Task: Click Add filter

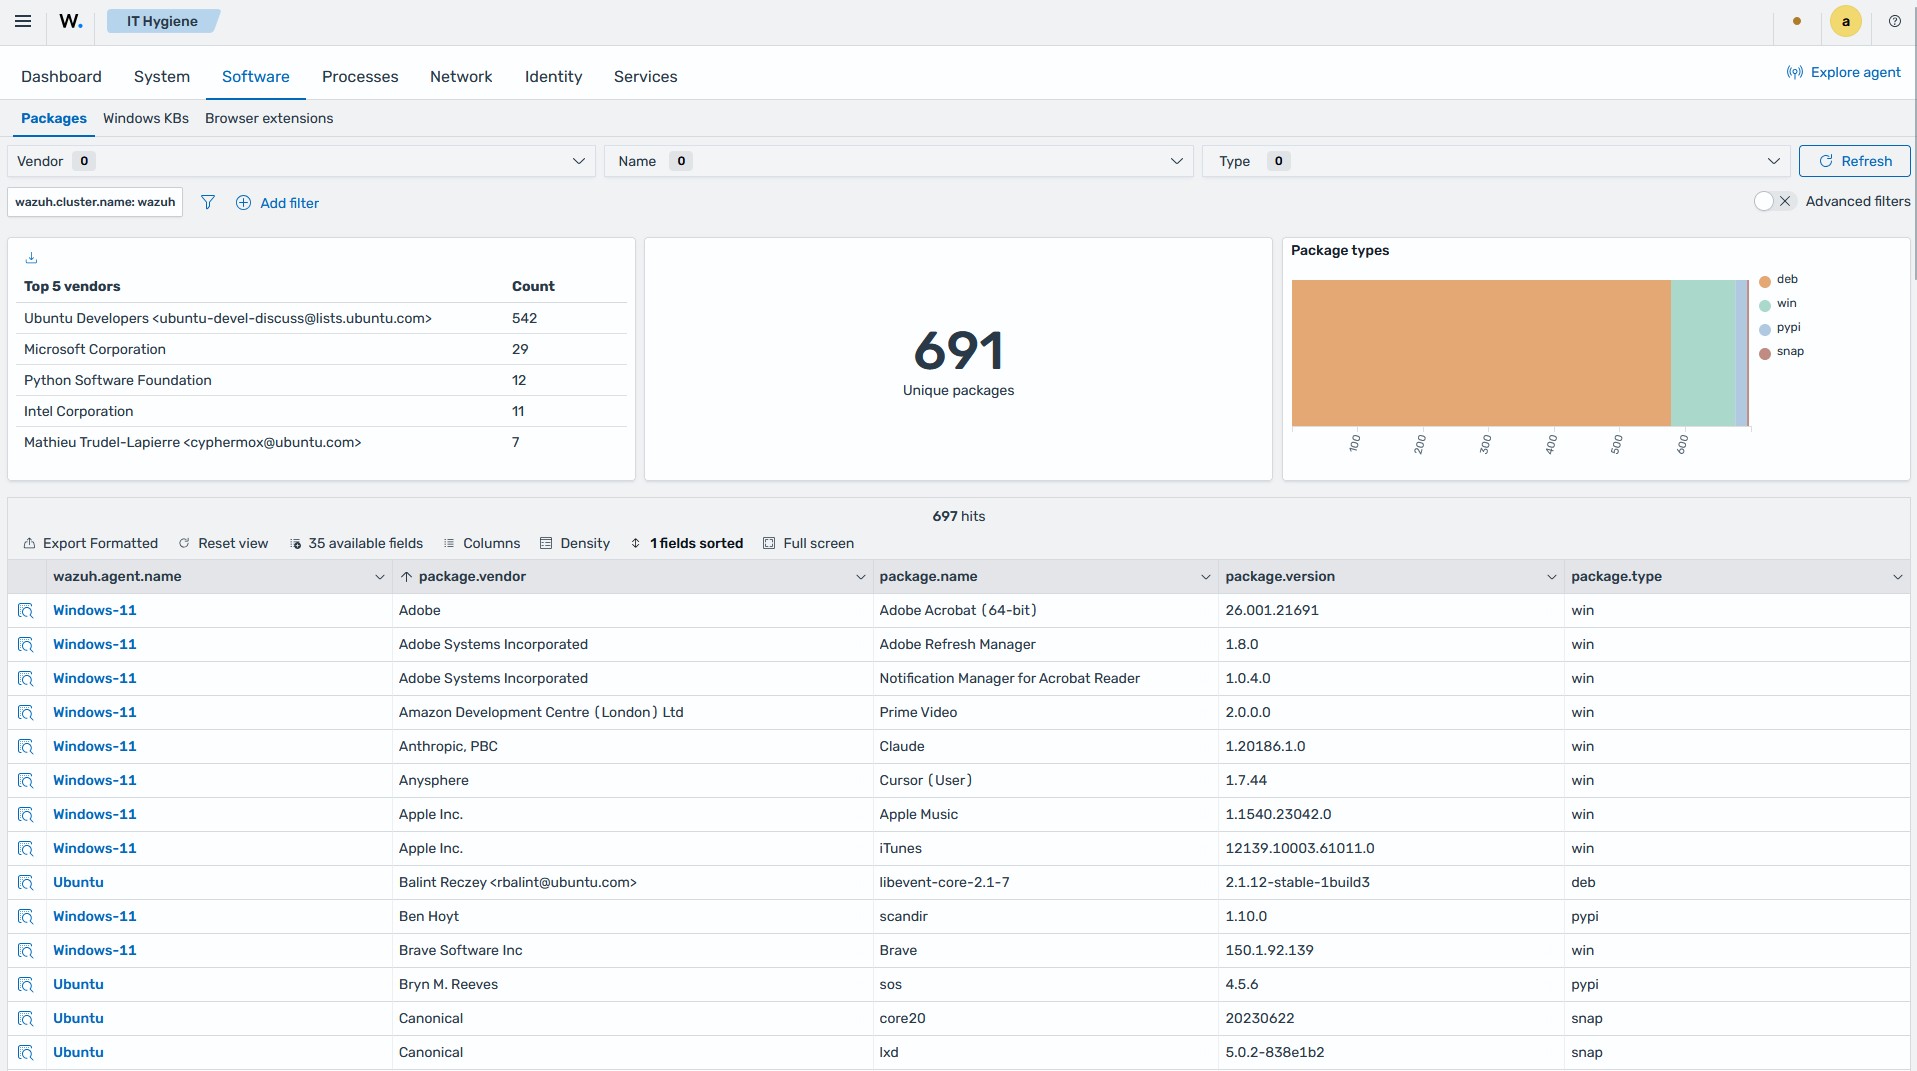Action: 277,203
